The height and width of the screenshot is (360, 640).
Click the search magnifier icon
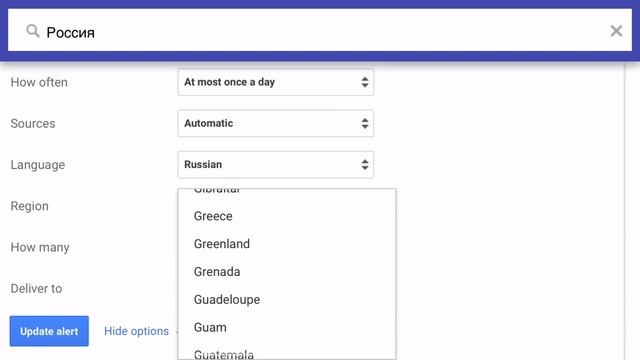click(33, 31)
